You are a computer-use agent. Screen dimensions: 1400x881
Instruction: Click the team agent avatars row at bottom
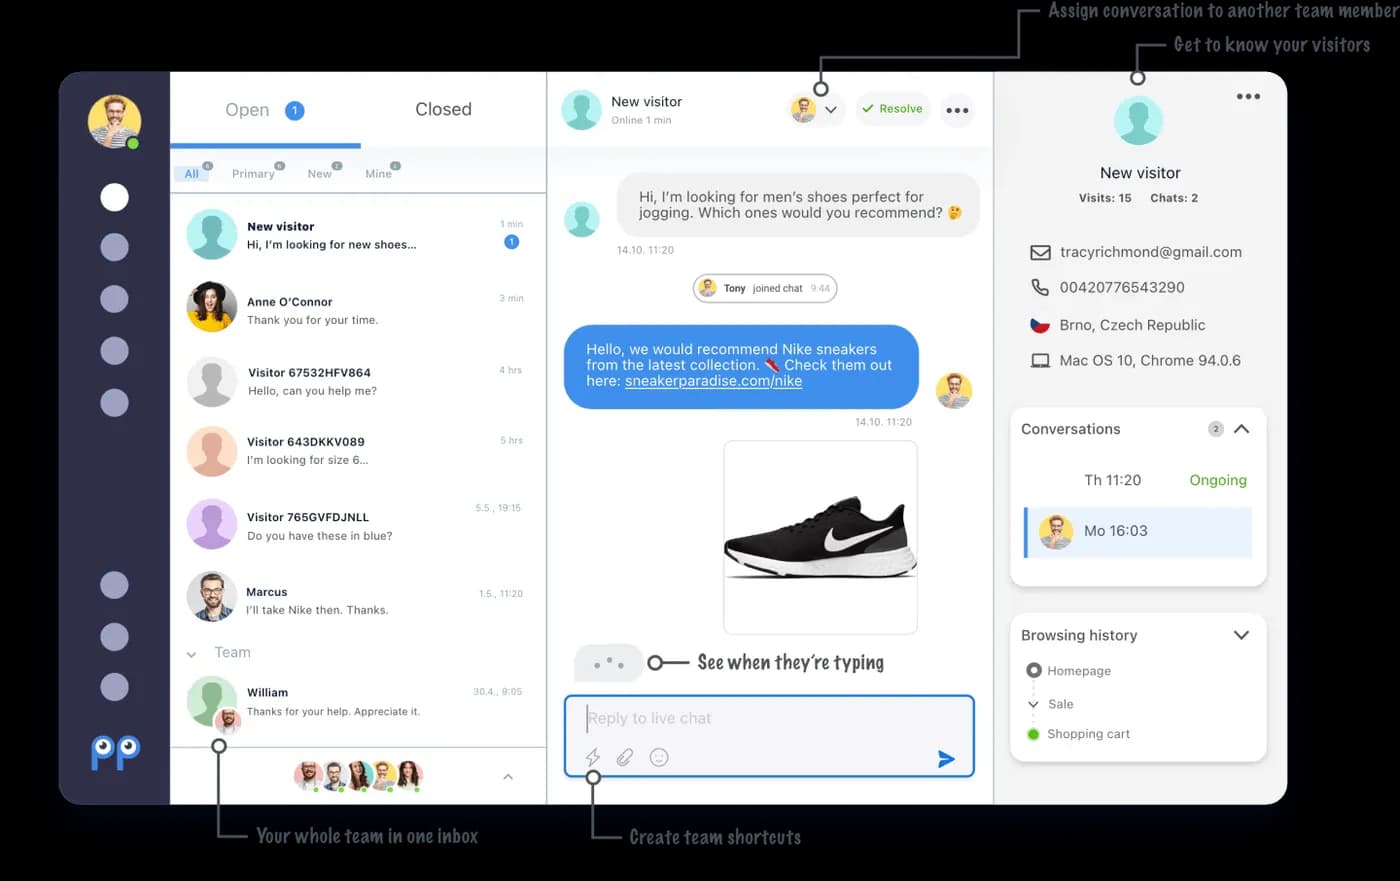pos(358,775)
